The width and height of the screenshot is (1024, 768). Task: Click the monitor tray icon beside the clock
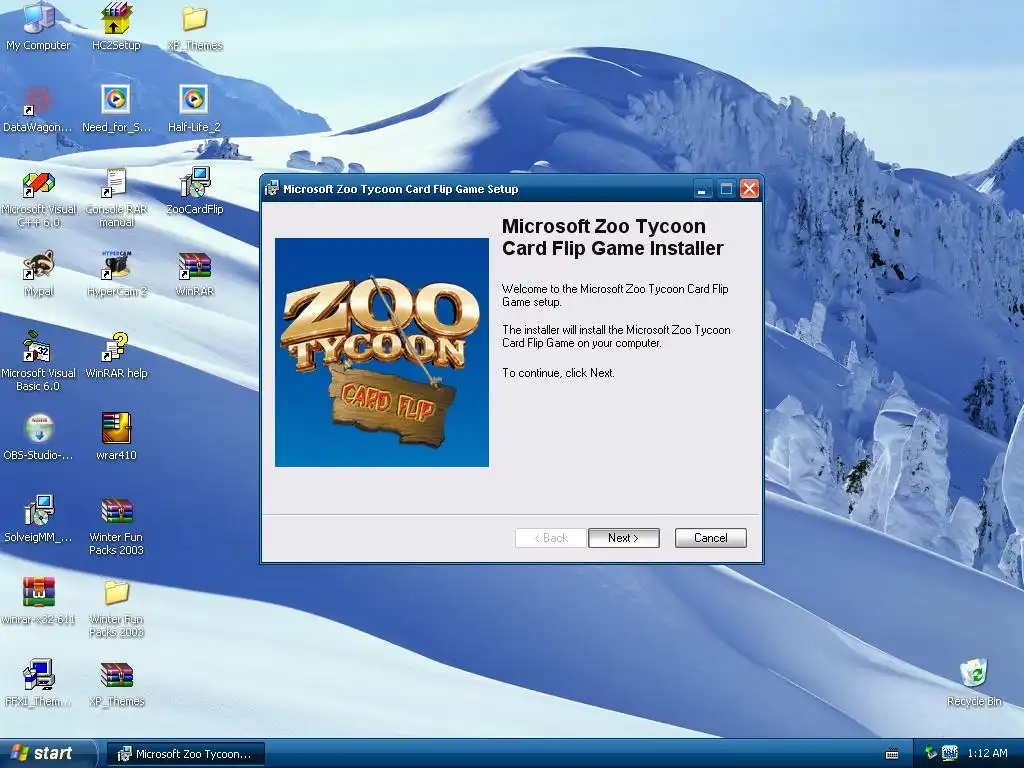[950, 753]
